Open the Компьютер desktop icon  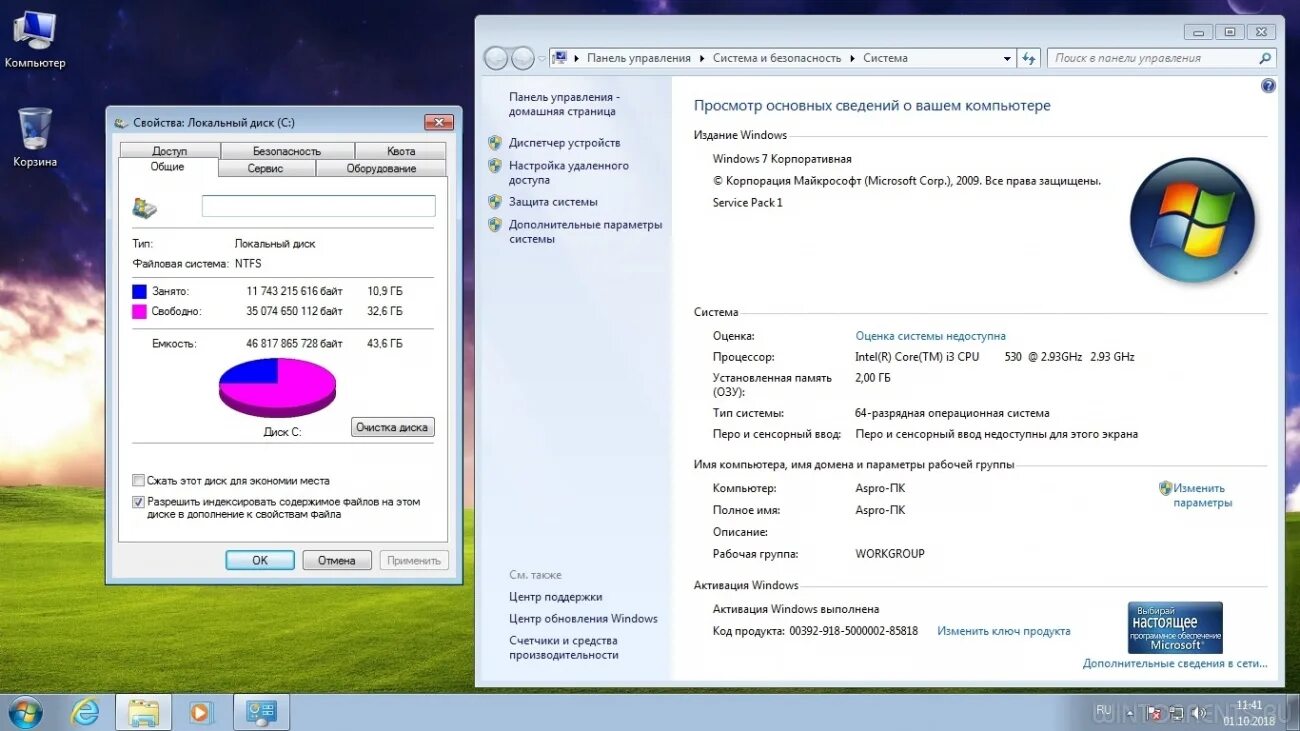point(34,40)
